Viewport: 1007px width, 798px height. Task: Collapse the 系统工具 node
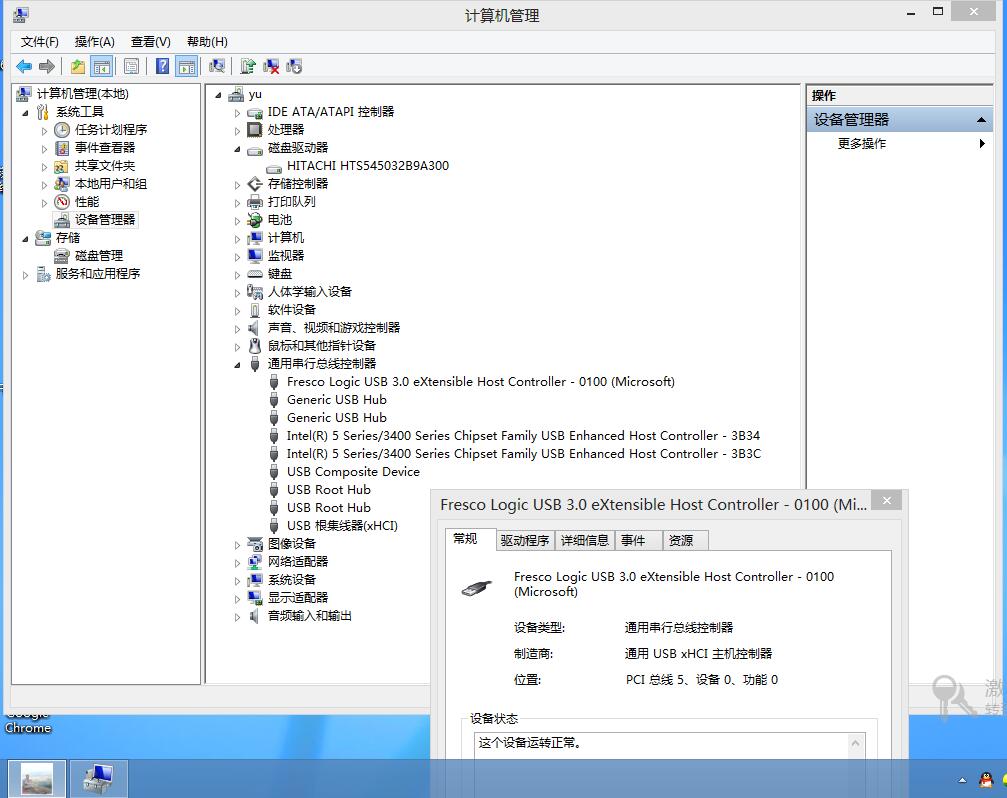[25, 113]
